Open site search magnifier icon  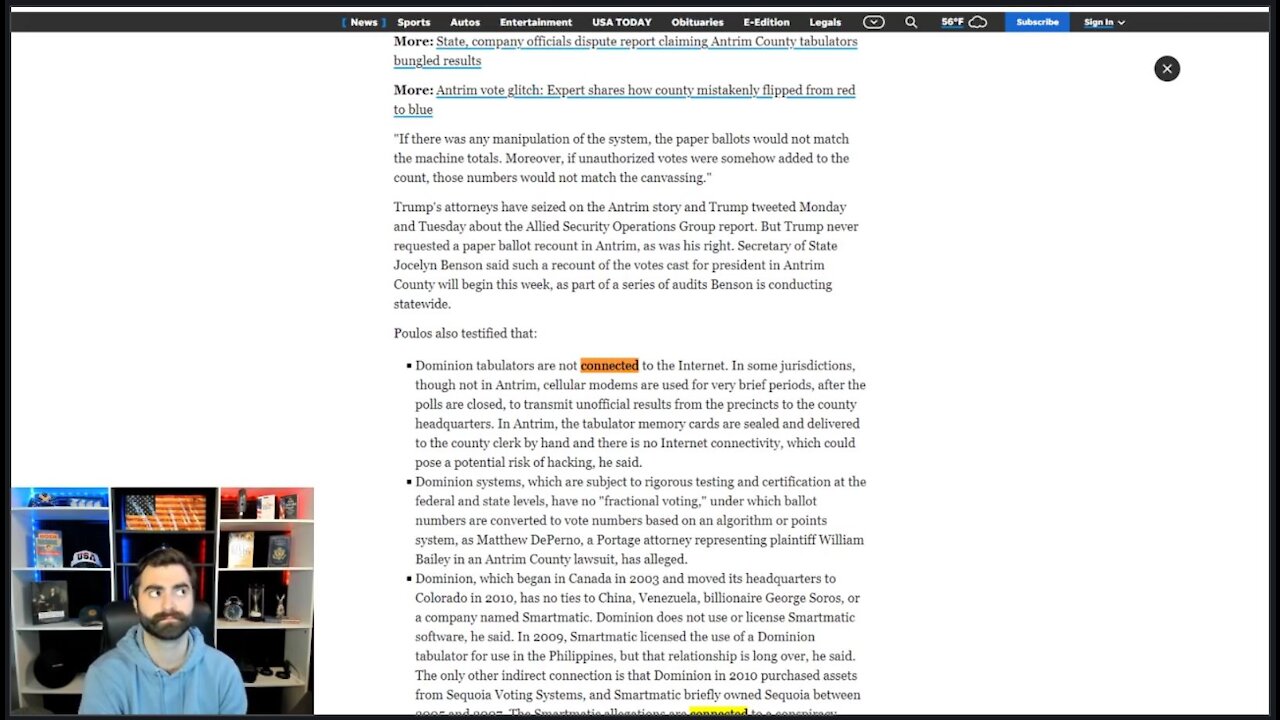click(x=911, y=22)
